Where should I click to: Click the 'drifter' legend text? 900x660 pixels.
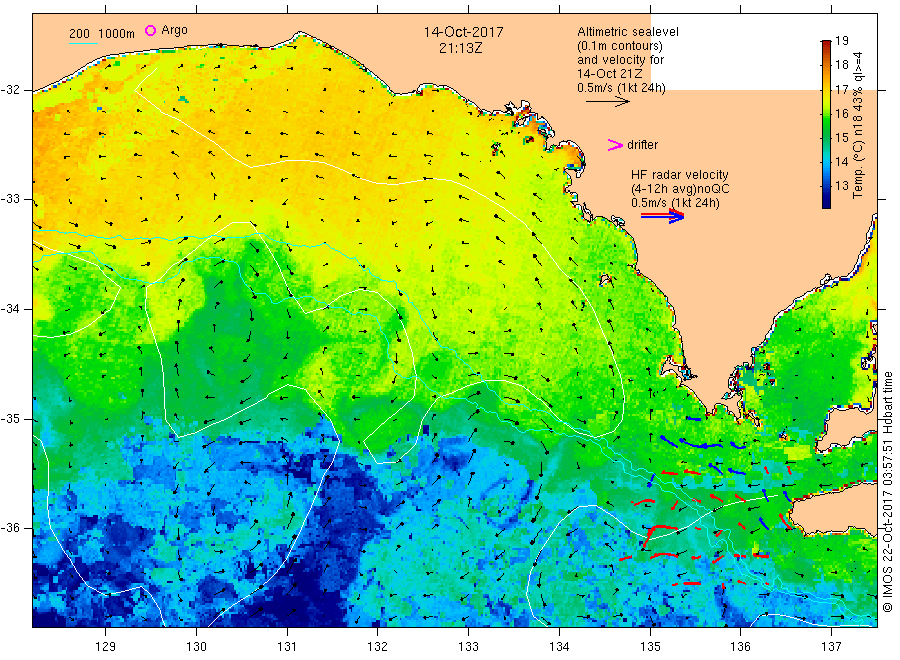tap(642, 145)
